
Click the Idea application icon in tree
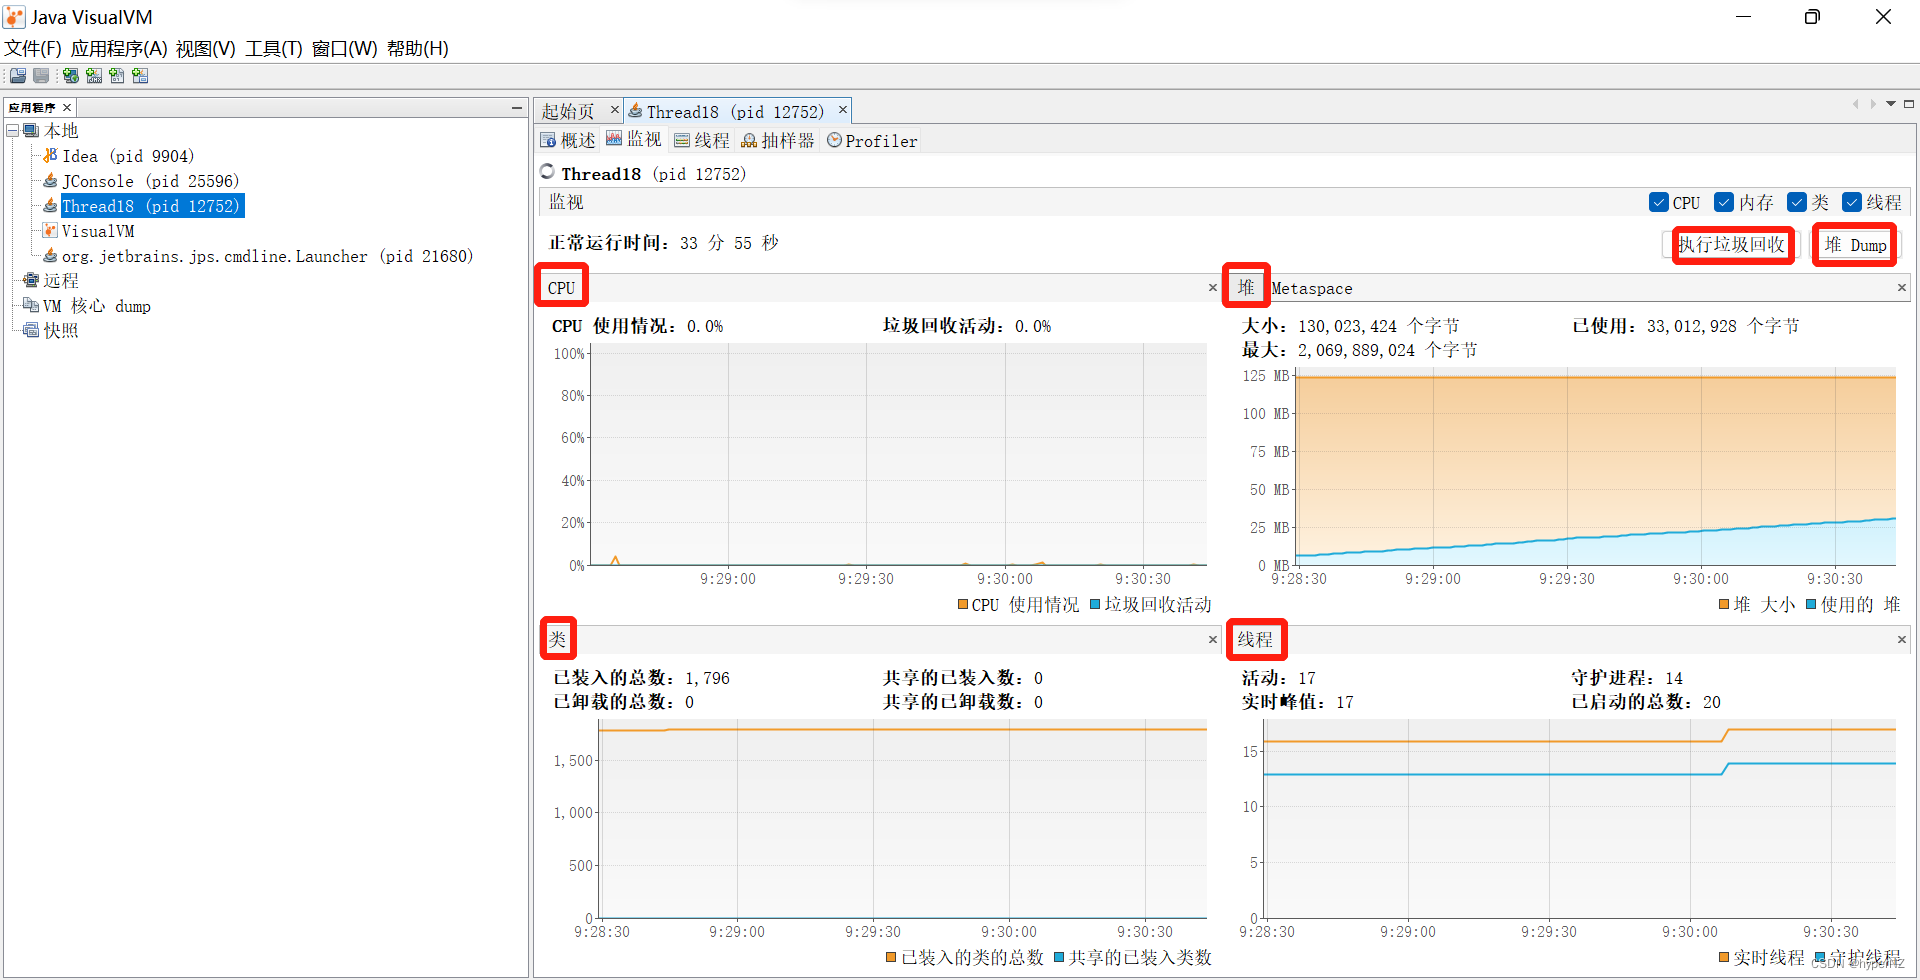[x=50, y=156]
